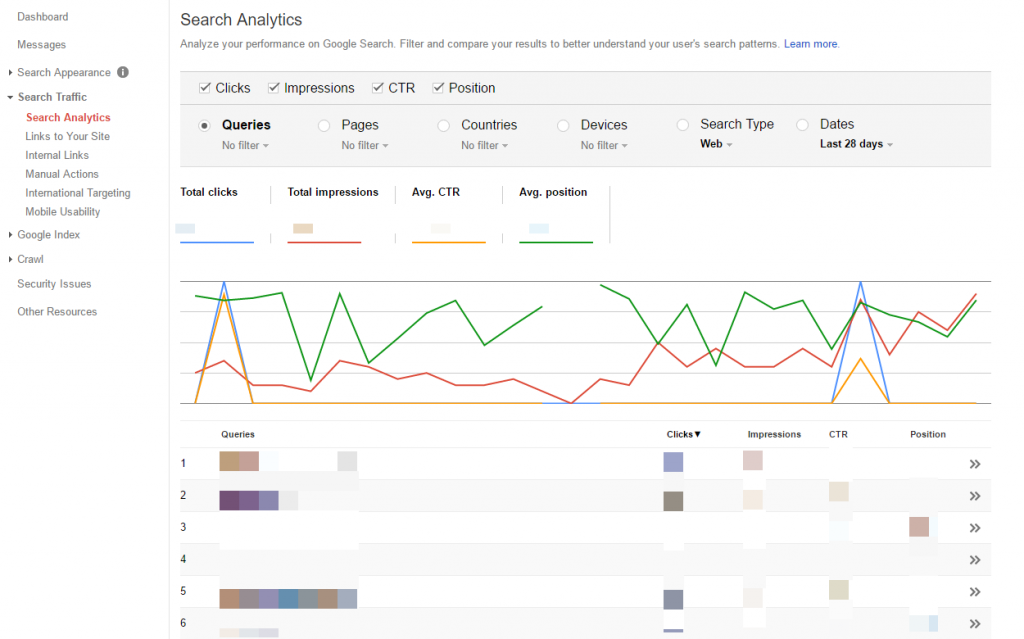Screen dimensions: 1024x639
Task: Navigate to Mobile Usability
Action: [62, 211]
